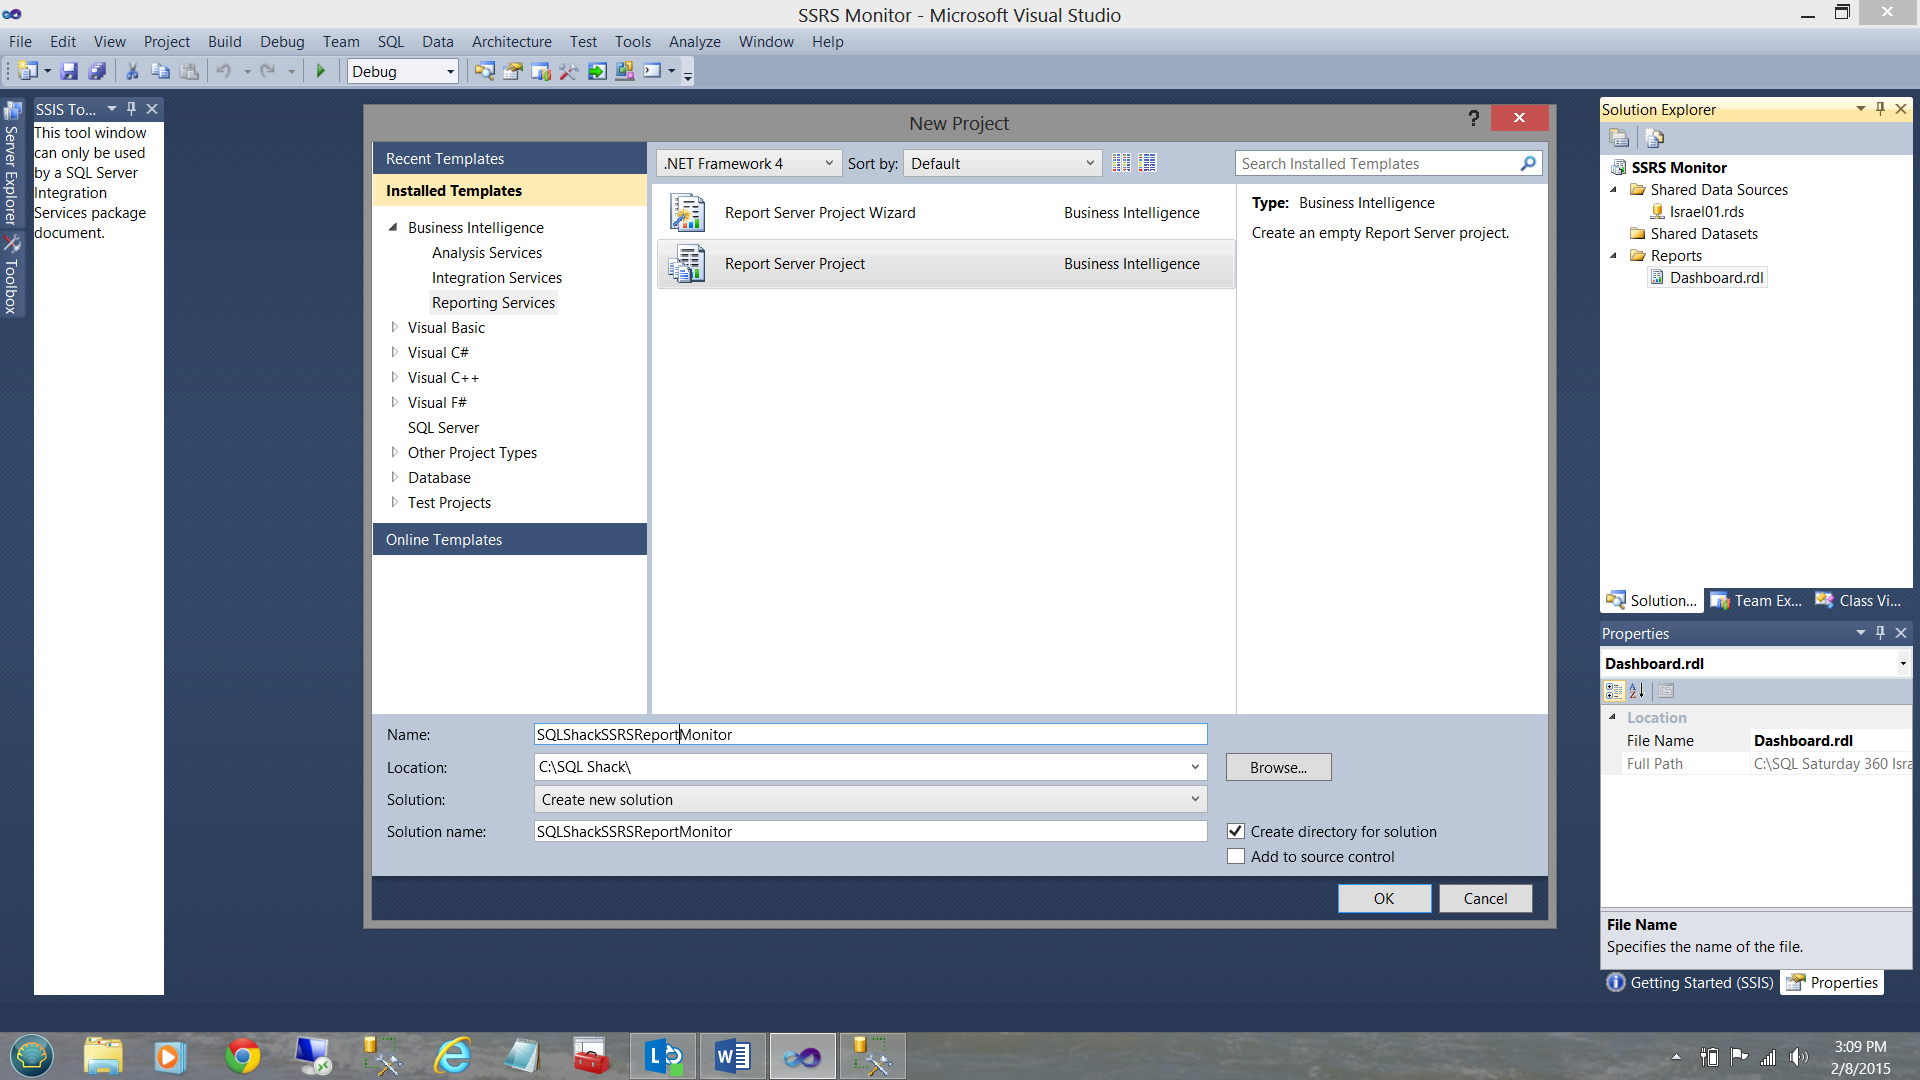Click the Browse... button

pyautogui.click(x=1277, y=767)
